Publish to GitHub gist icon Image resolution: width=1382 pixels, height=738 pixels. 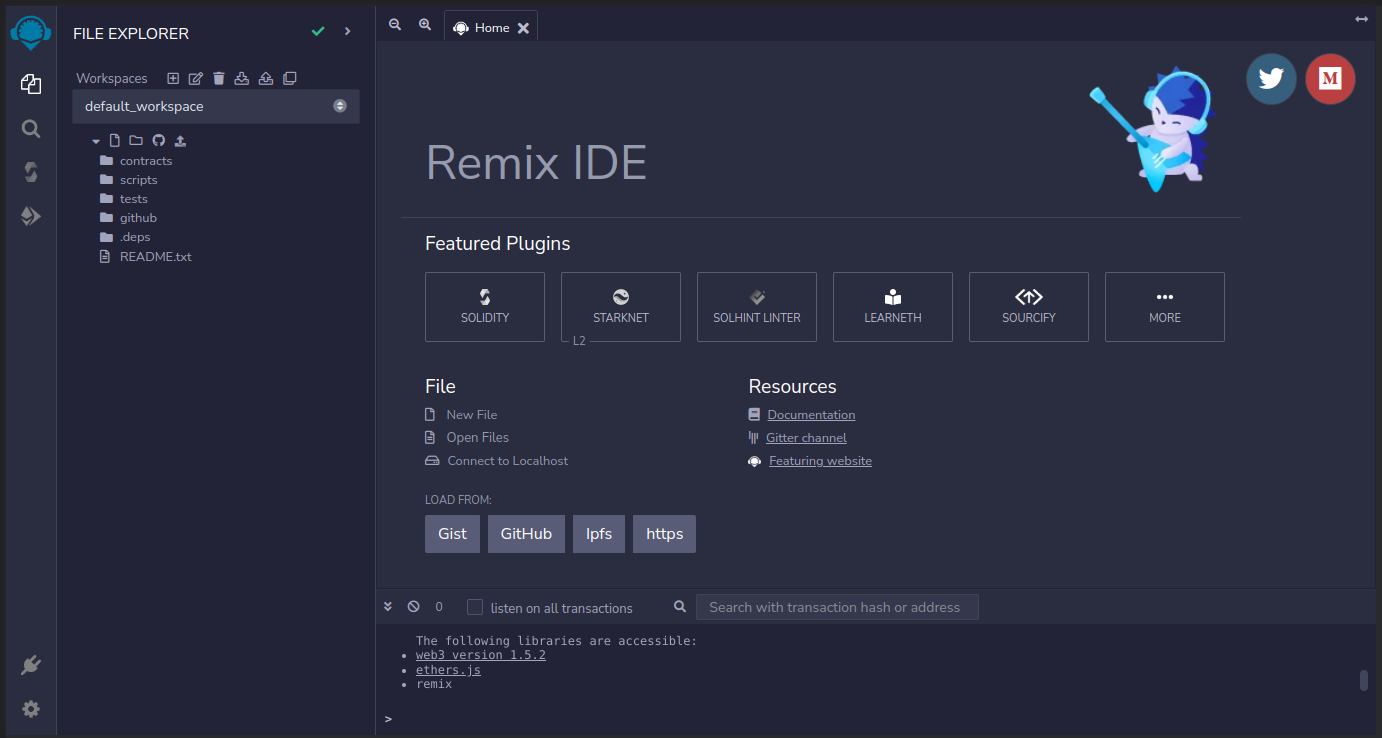tap(158, 141)
